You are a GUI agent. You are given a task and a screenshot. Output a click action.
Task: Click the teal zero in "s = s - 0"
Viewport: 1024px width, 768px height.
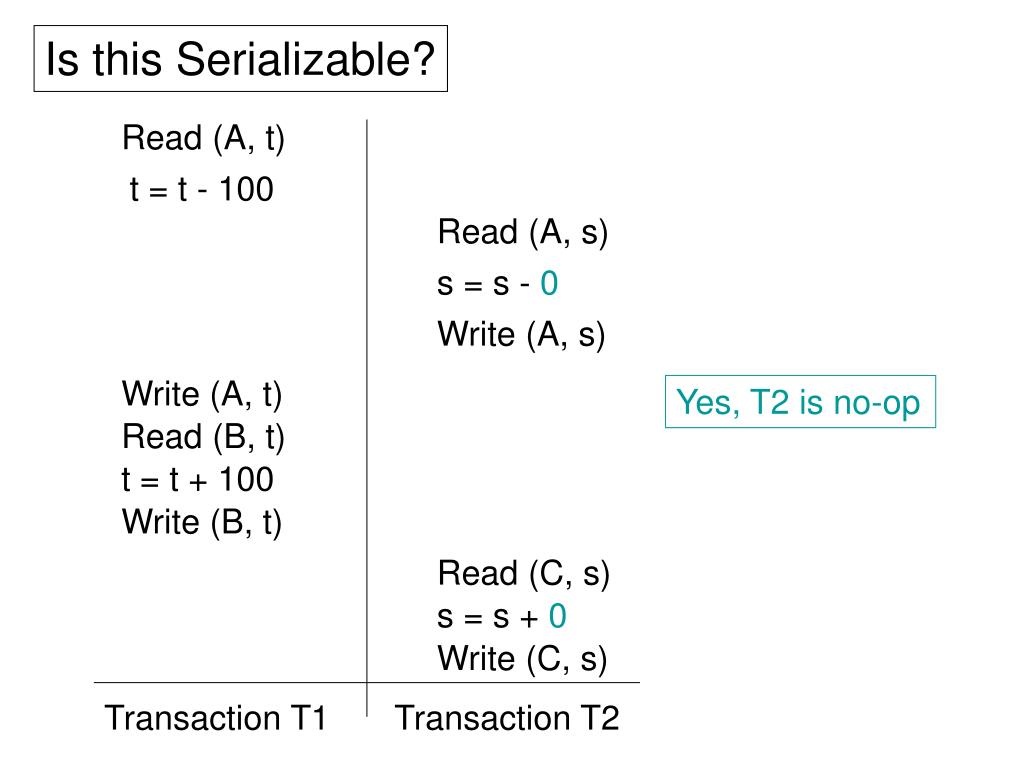549,285
